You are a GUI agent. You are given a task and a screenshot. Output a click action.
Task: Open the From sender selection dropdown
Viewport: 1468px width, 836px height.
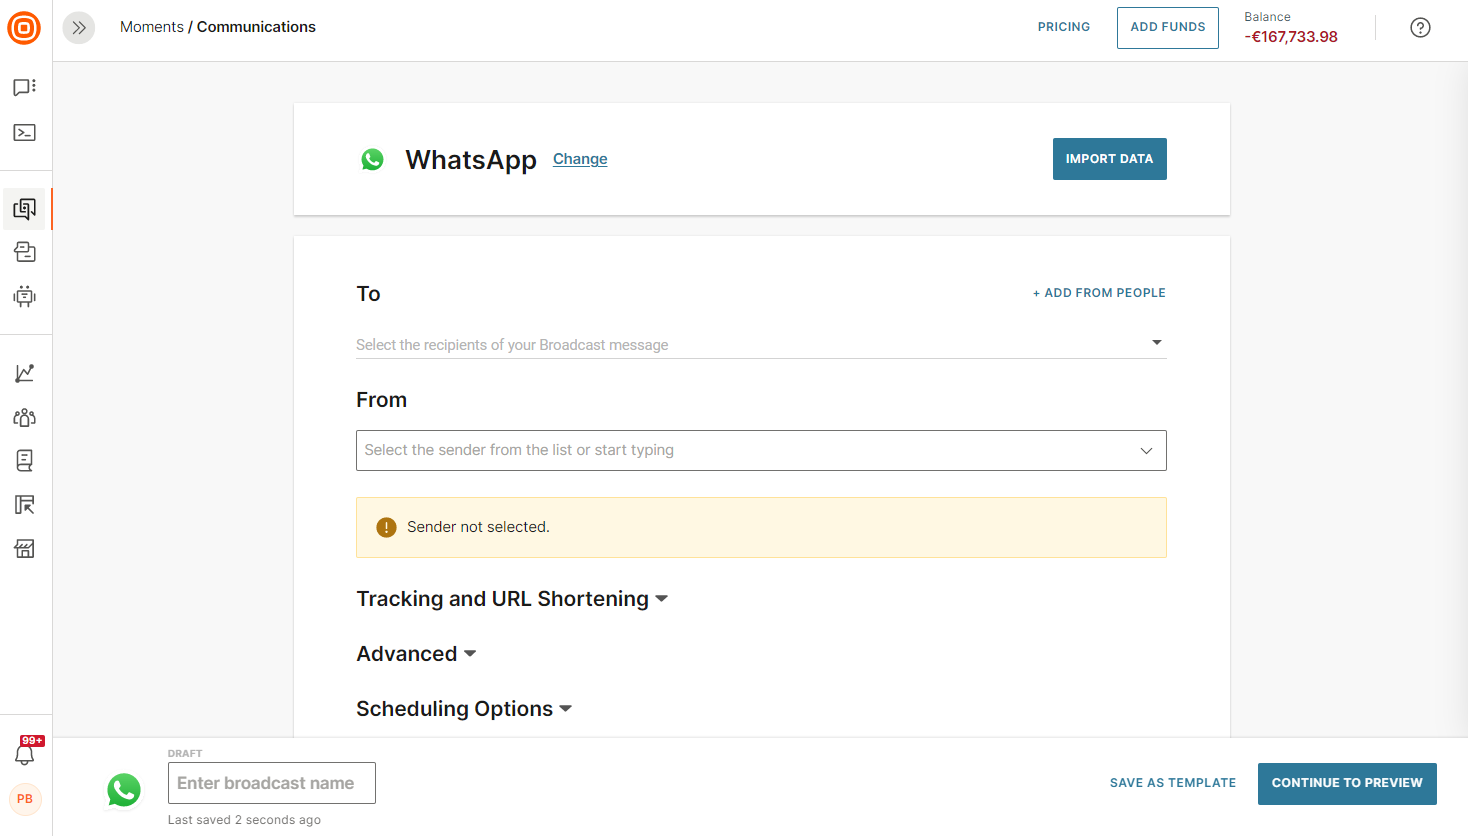click(760, 451)
